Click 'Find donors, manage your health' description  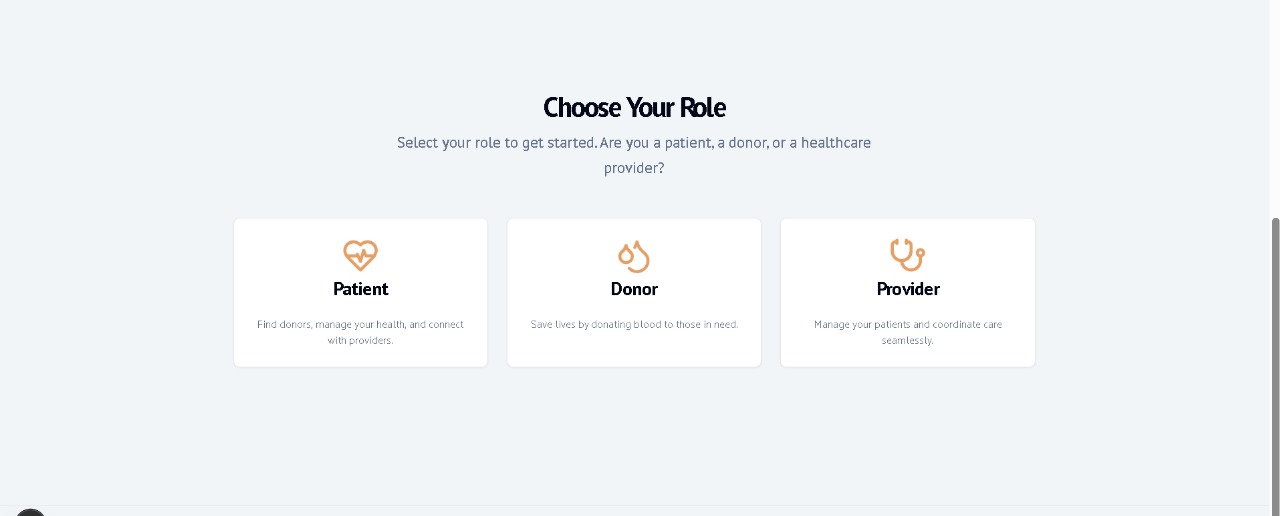(360, 324)
